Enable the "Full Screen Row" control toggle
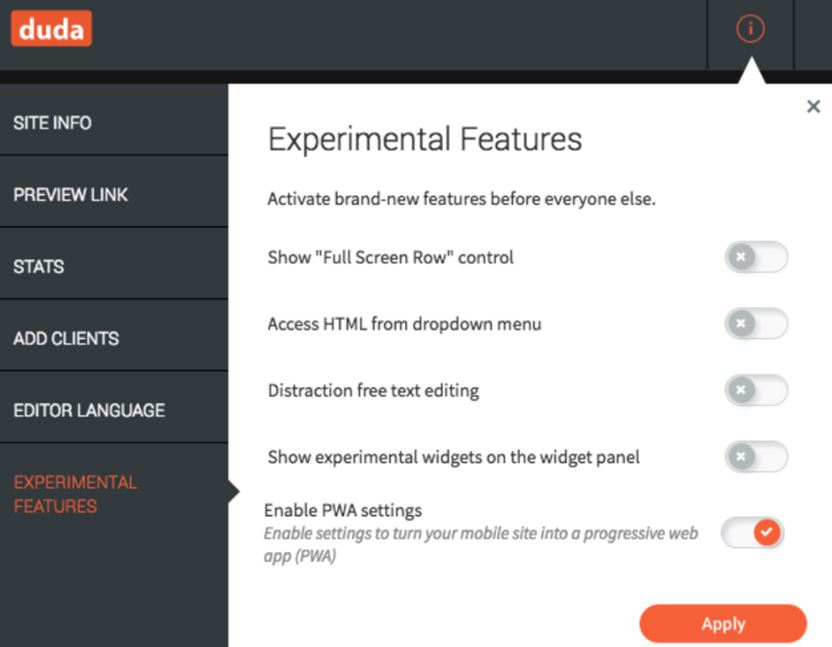832x647 pixels. pos(756,257)
